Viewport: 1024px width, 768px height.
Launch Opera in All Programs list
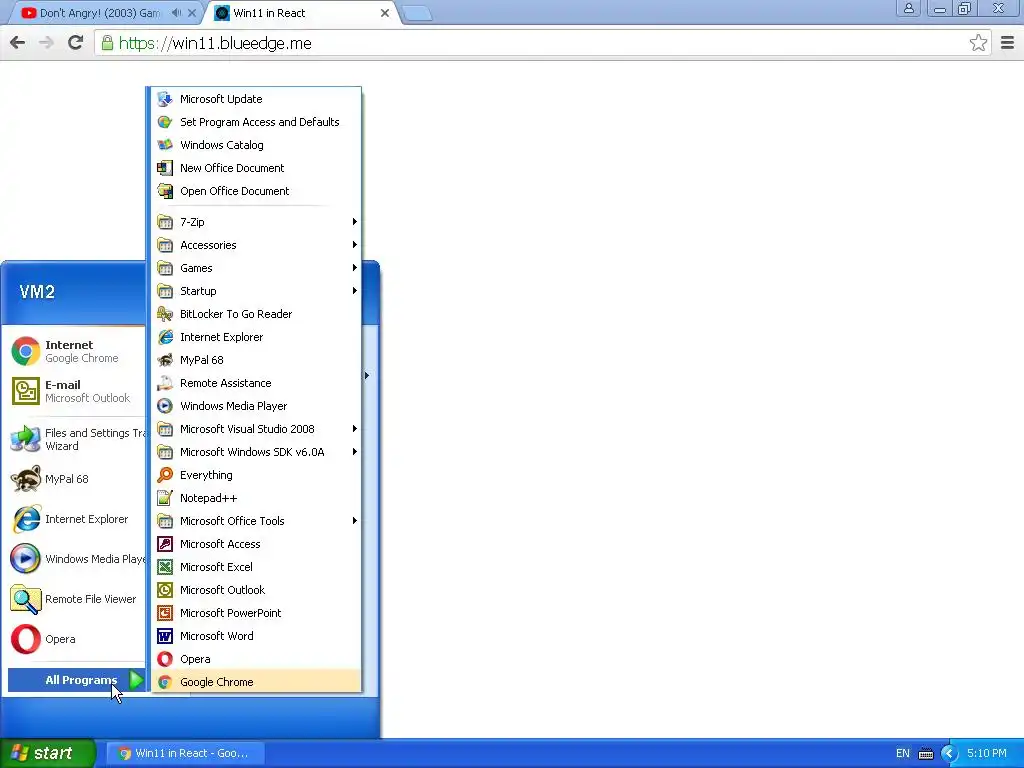tap(256, 659)
